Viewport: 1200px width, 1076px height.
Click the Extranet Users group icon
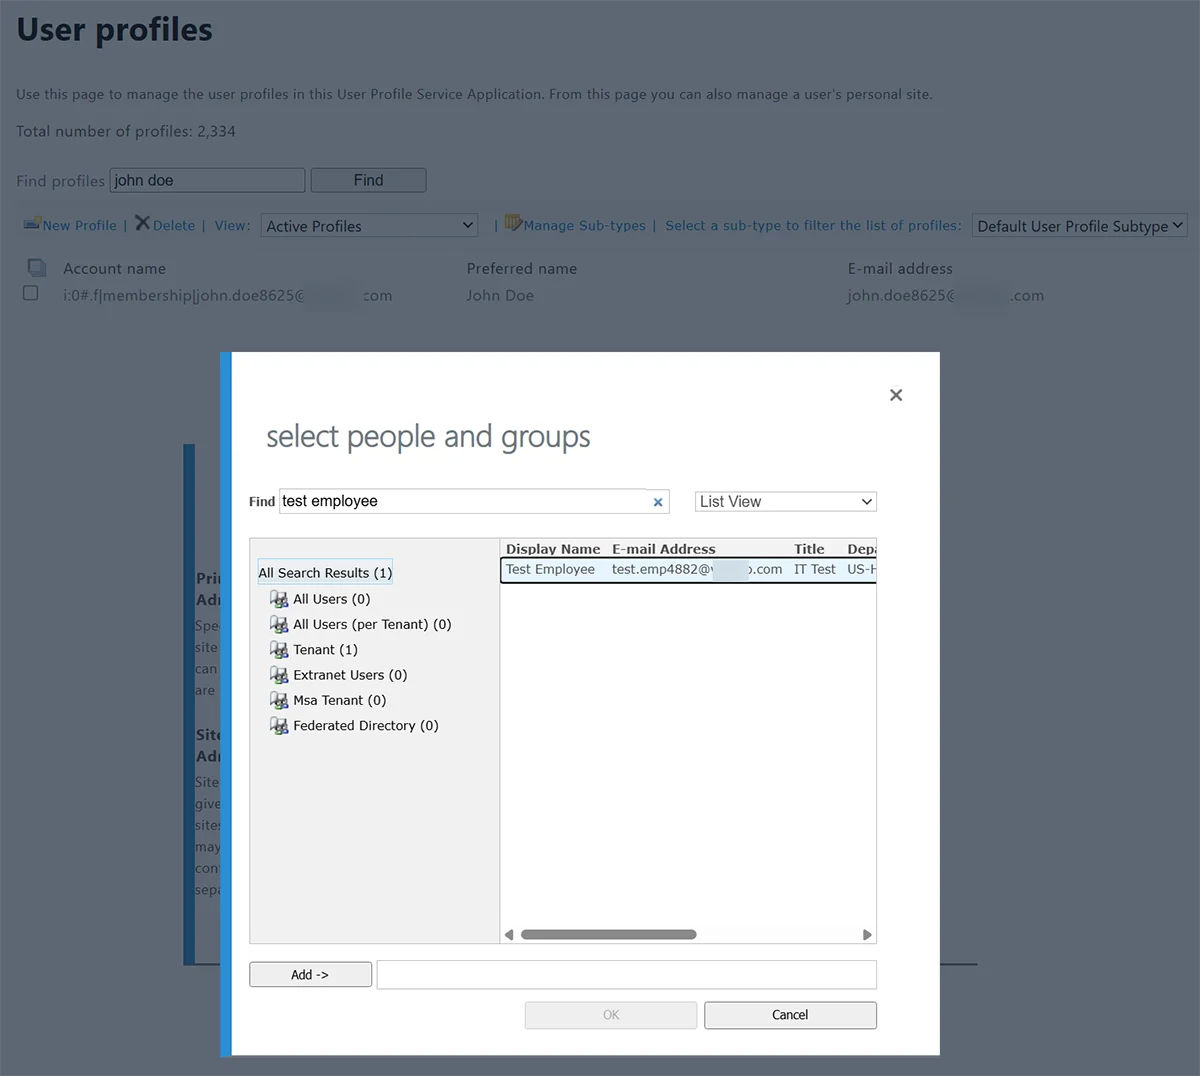[x=279, y=675]
